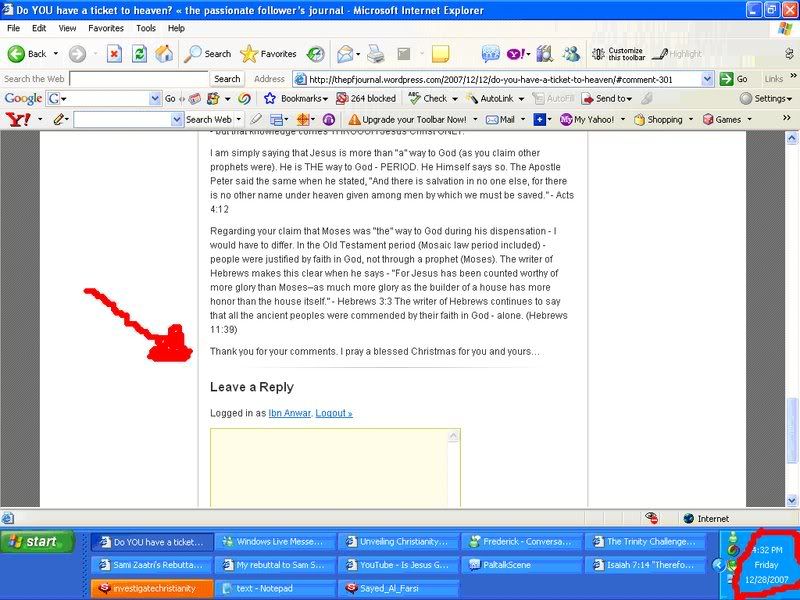
Task: Open the View menu
Action: click(x=67, y=28)
